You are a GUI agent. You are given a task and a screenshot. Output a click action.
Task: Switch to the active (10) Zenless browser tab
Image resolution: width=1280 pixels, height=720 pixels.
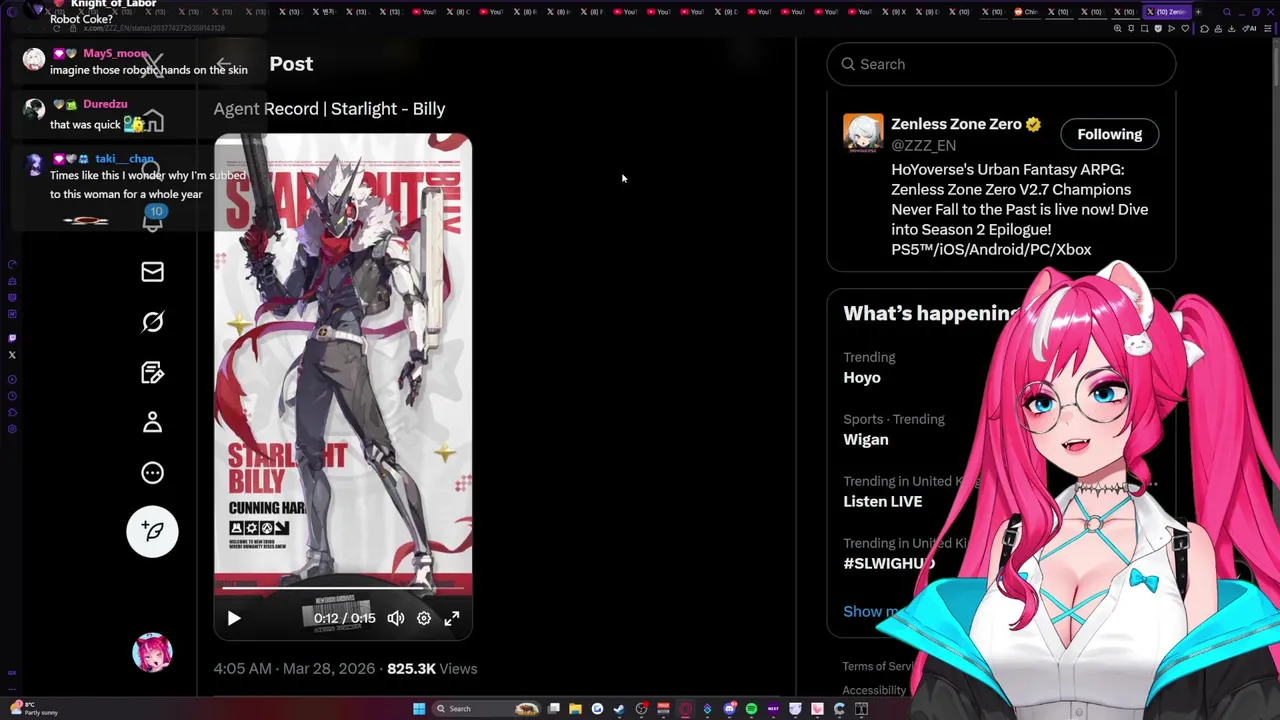tap(1167, 12)
